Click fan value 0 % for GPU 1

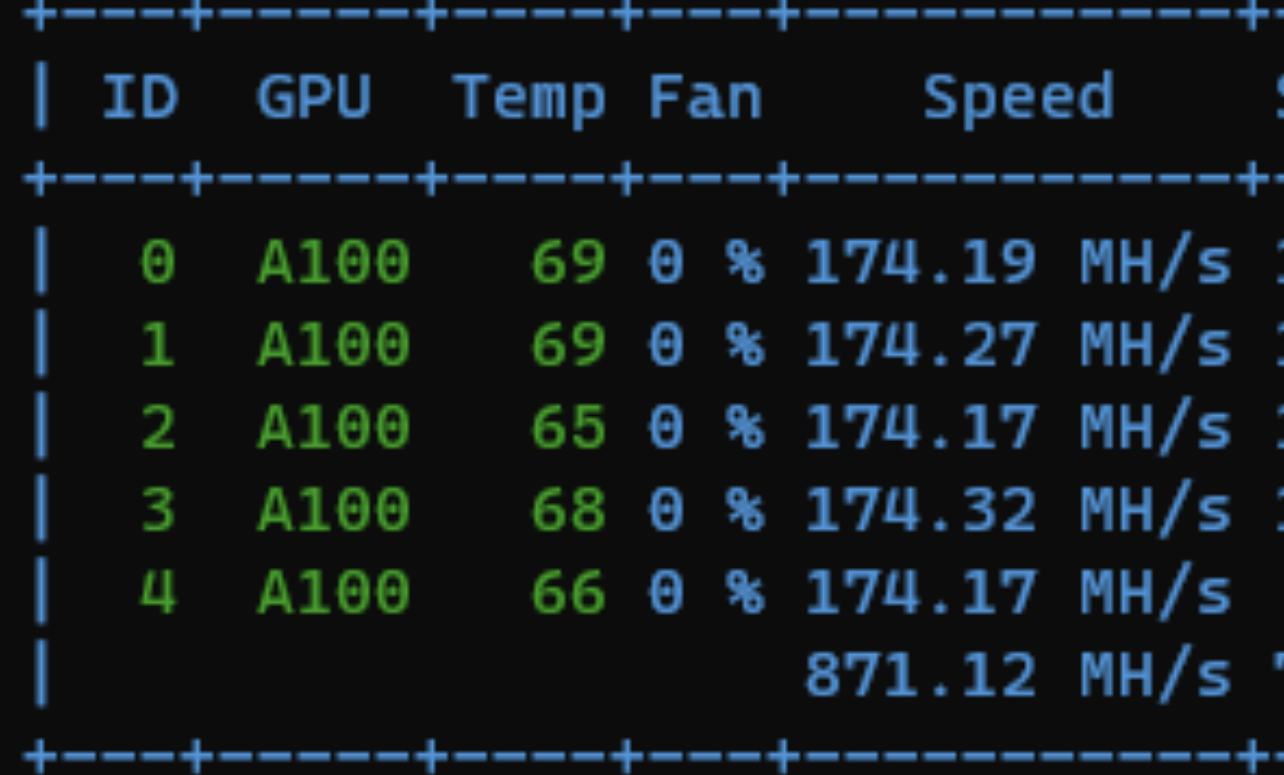pyautogui.click(x=706, y=346)
